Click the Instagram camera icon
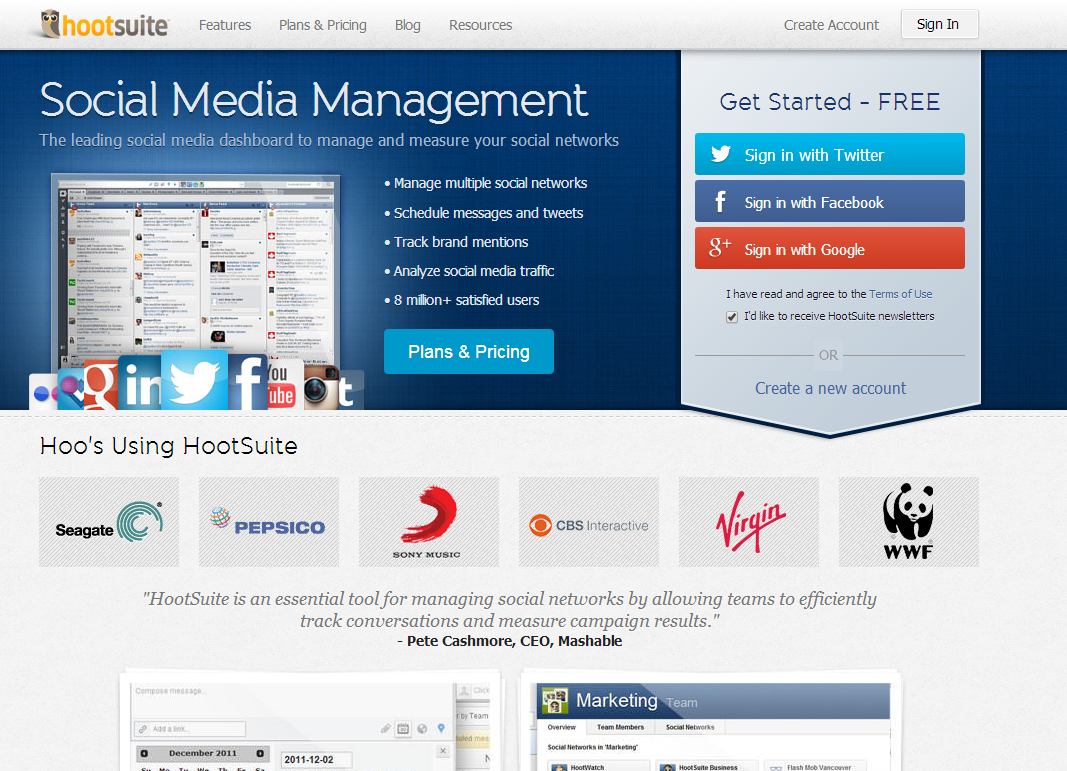 pyautogui.click(x=321, y=387)
